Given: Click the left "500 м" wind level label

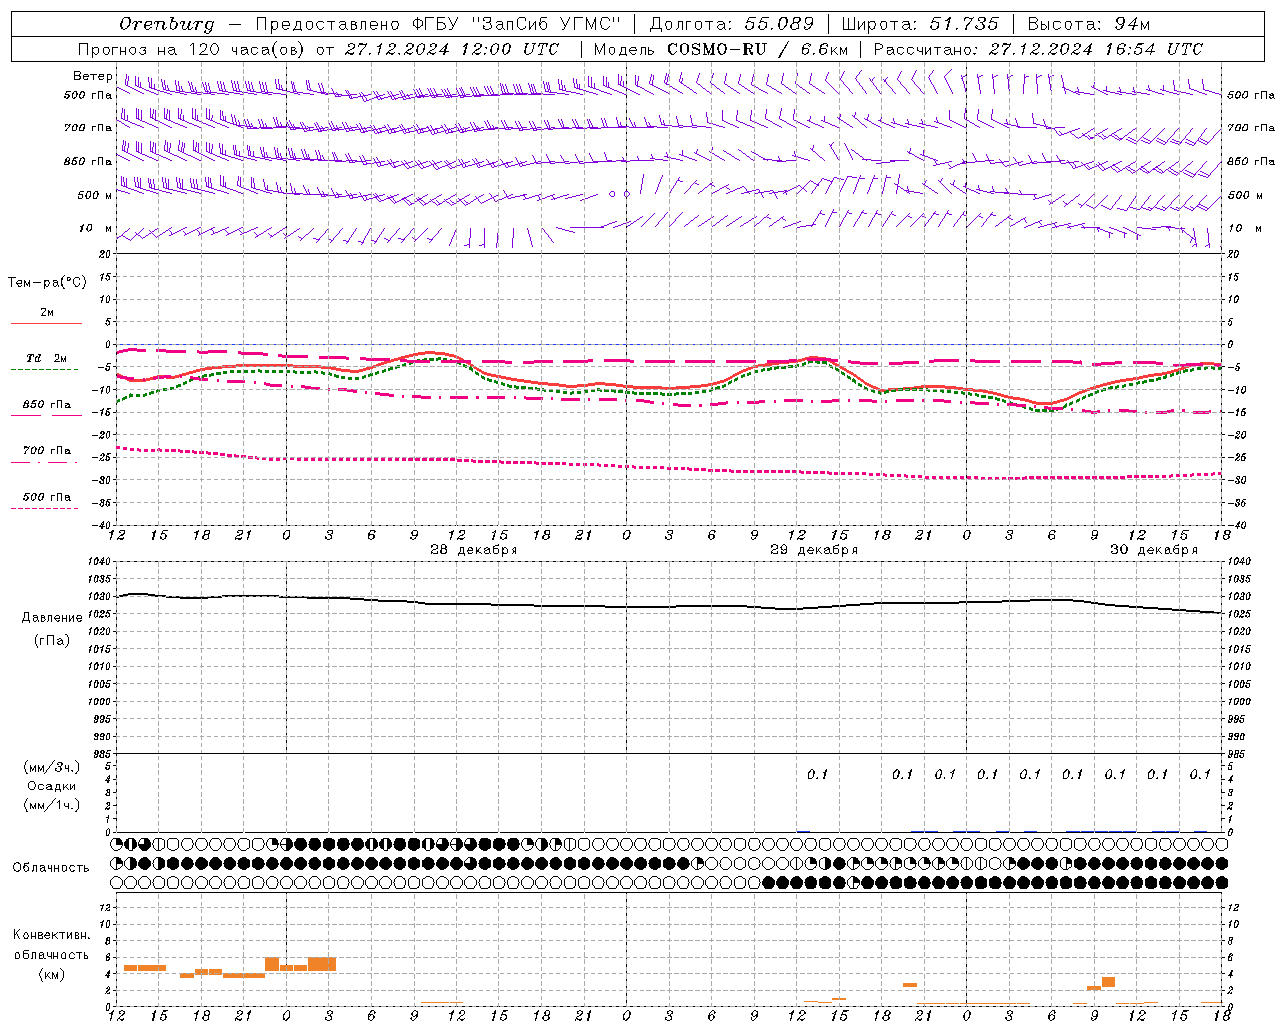Looking at the screenshot, I should pos(95,195).
